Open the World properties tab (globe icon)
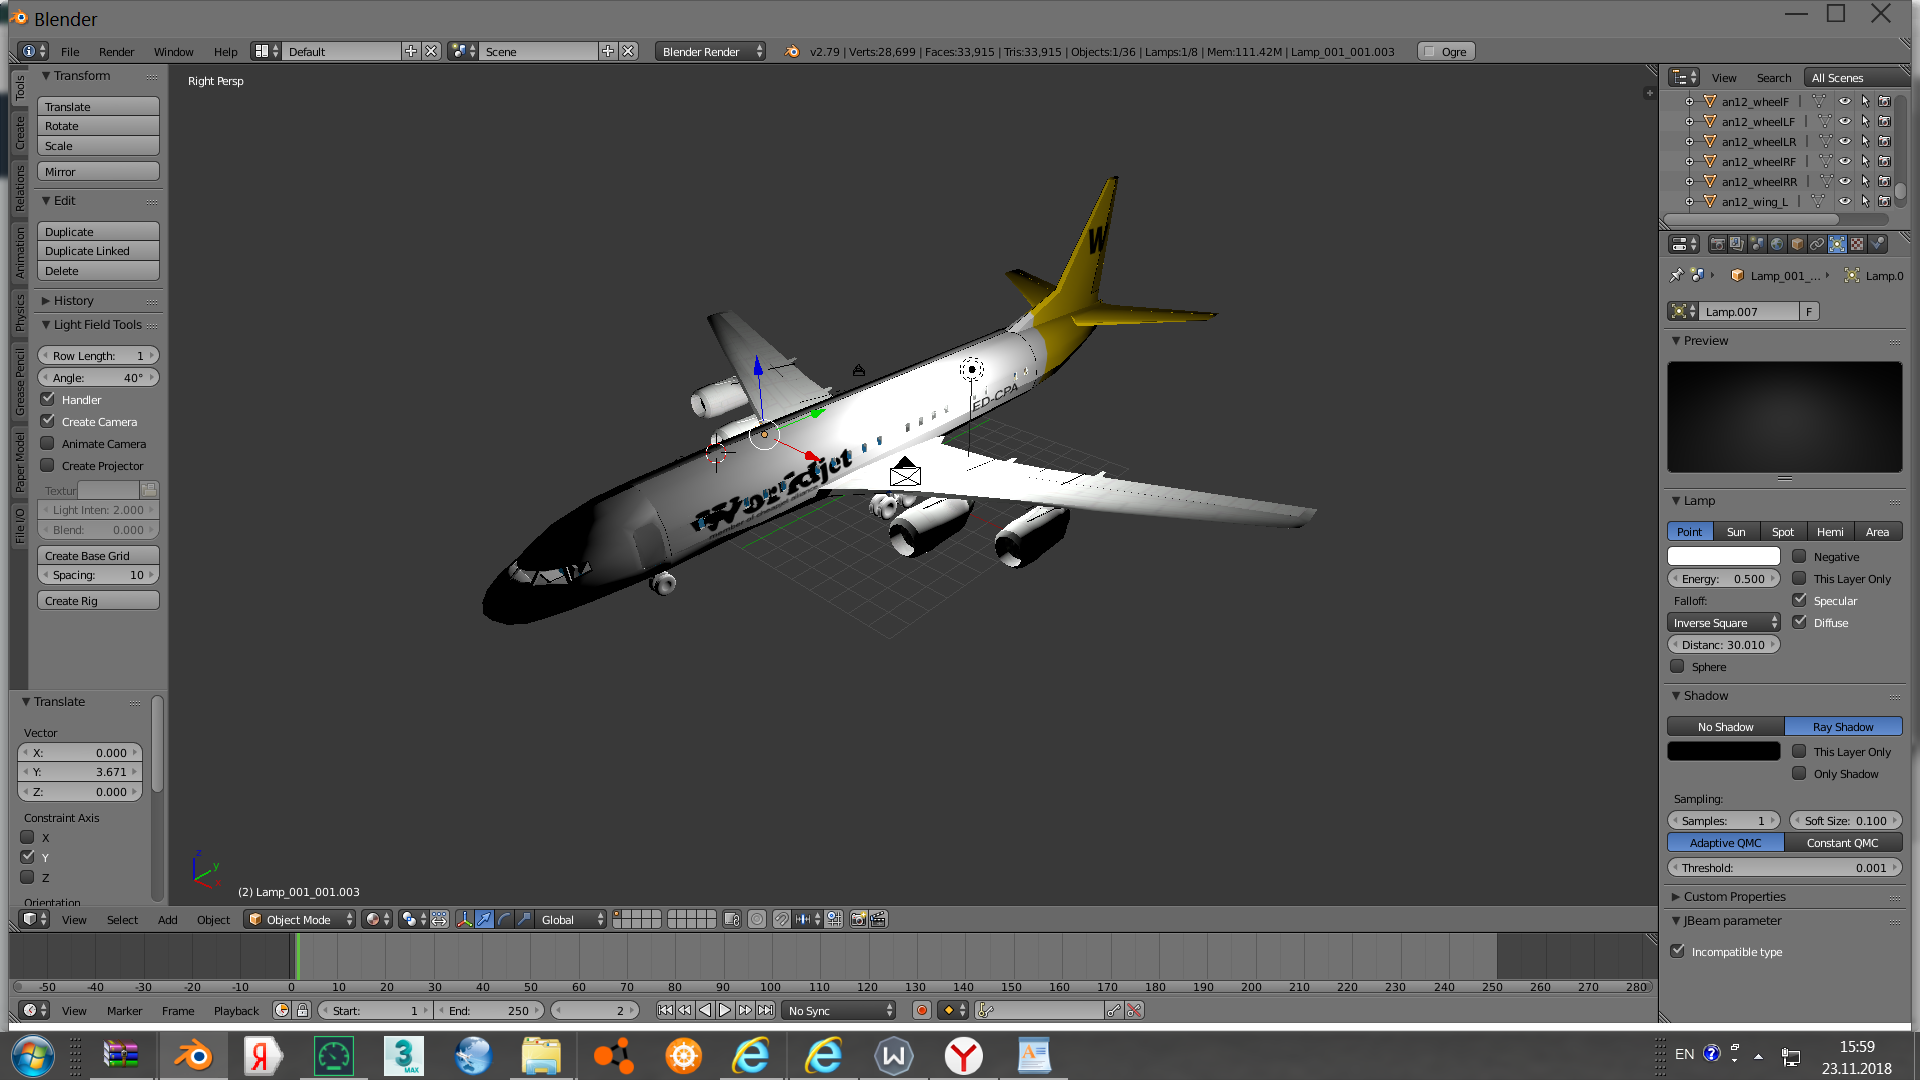This screenshot has width=1920, height=1080. [x=1777, y=244]
